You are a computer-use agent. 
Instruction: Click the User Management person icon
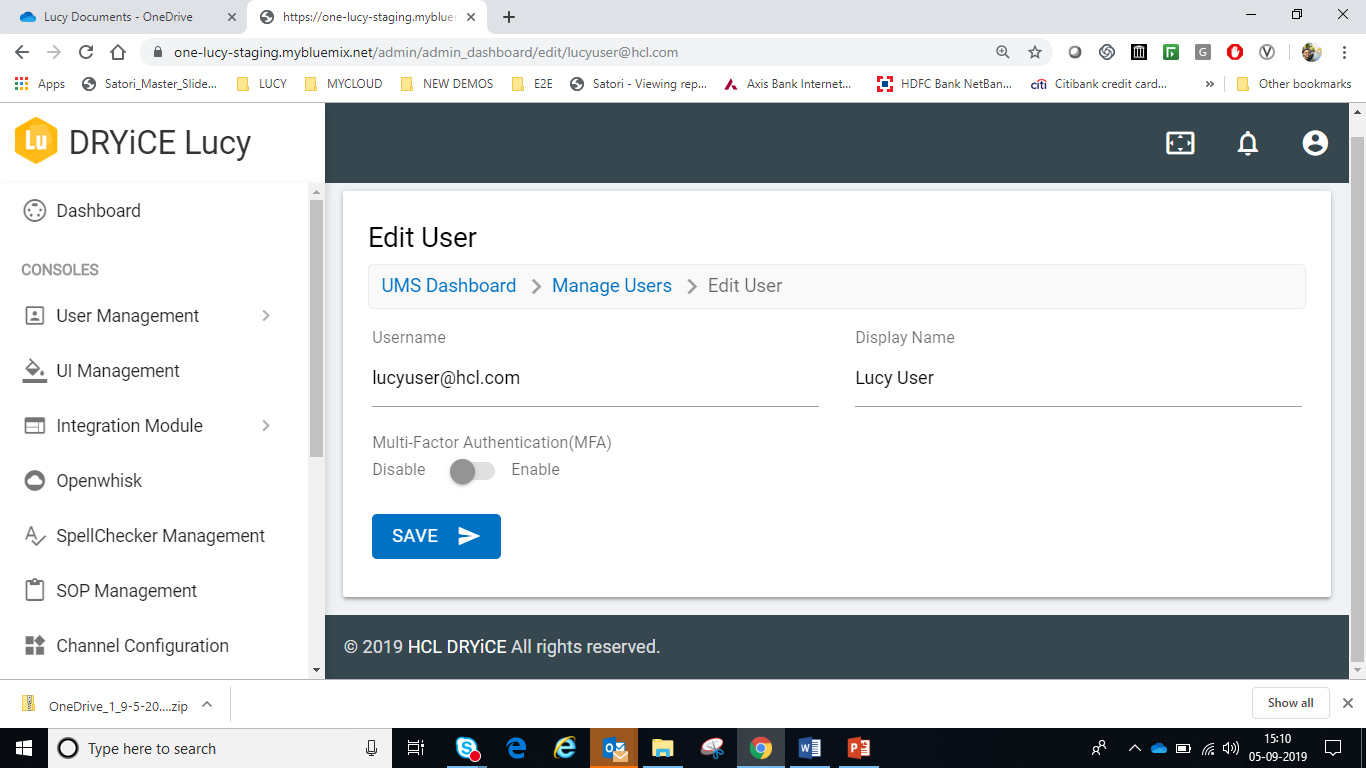coord(35,316)
